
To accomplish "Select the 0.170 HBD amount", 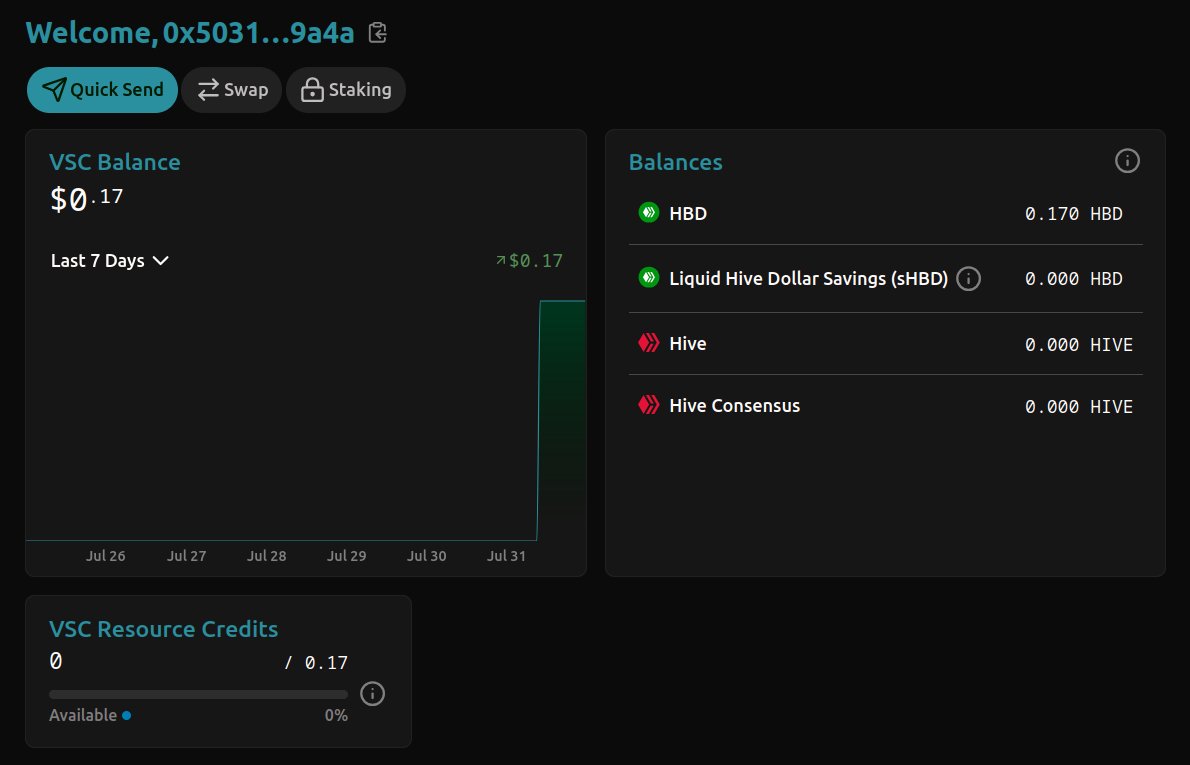I will click(1074, 214).
